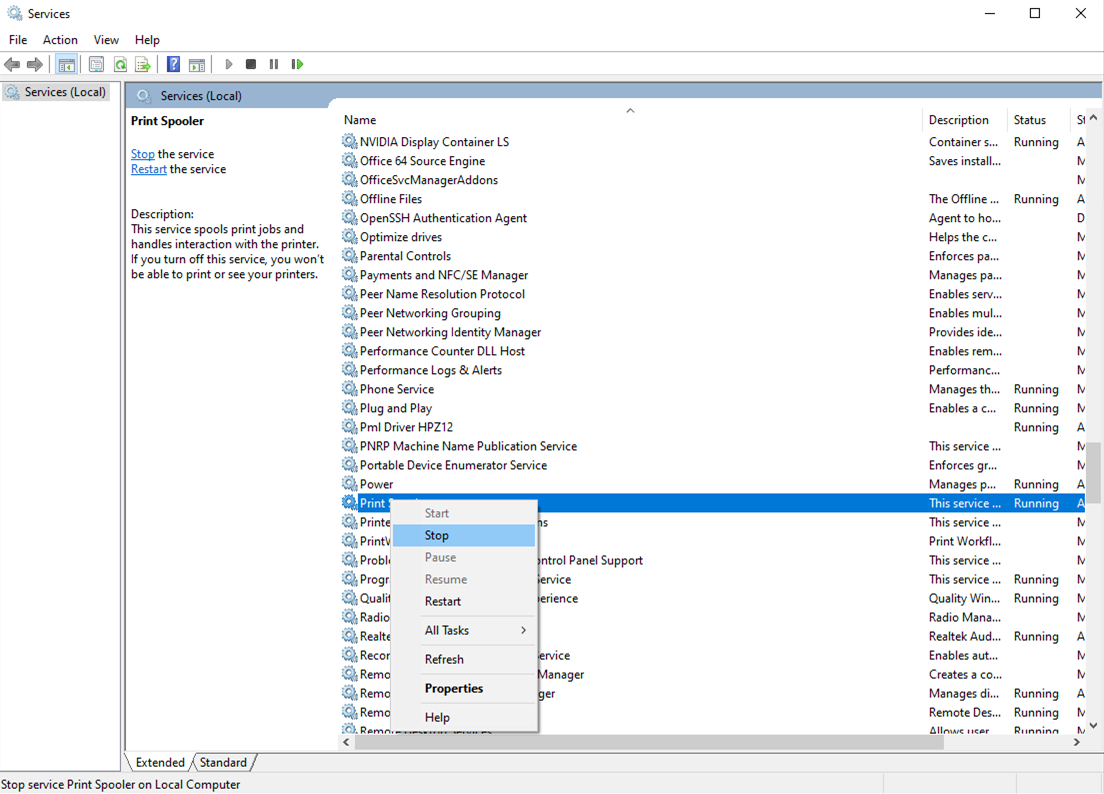Click the Show/Hide Console Tree icon
Viewport: 1104px width, 794px height.
[66, 65]
